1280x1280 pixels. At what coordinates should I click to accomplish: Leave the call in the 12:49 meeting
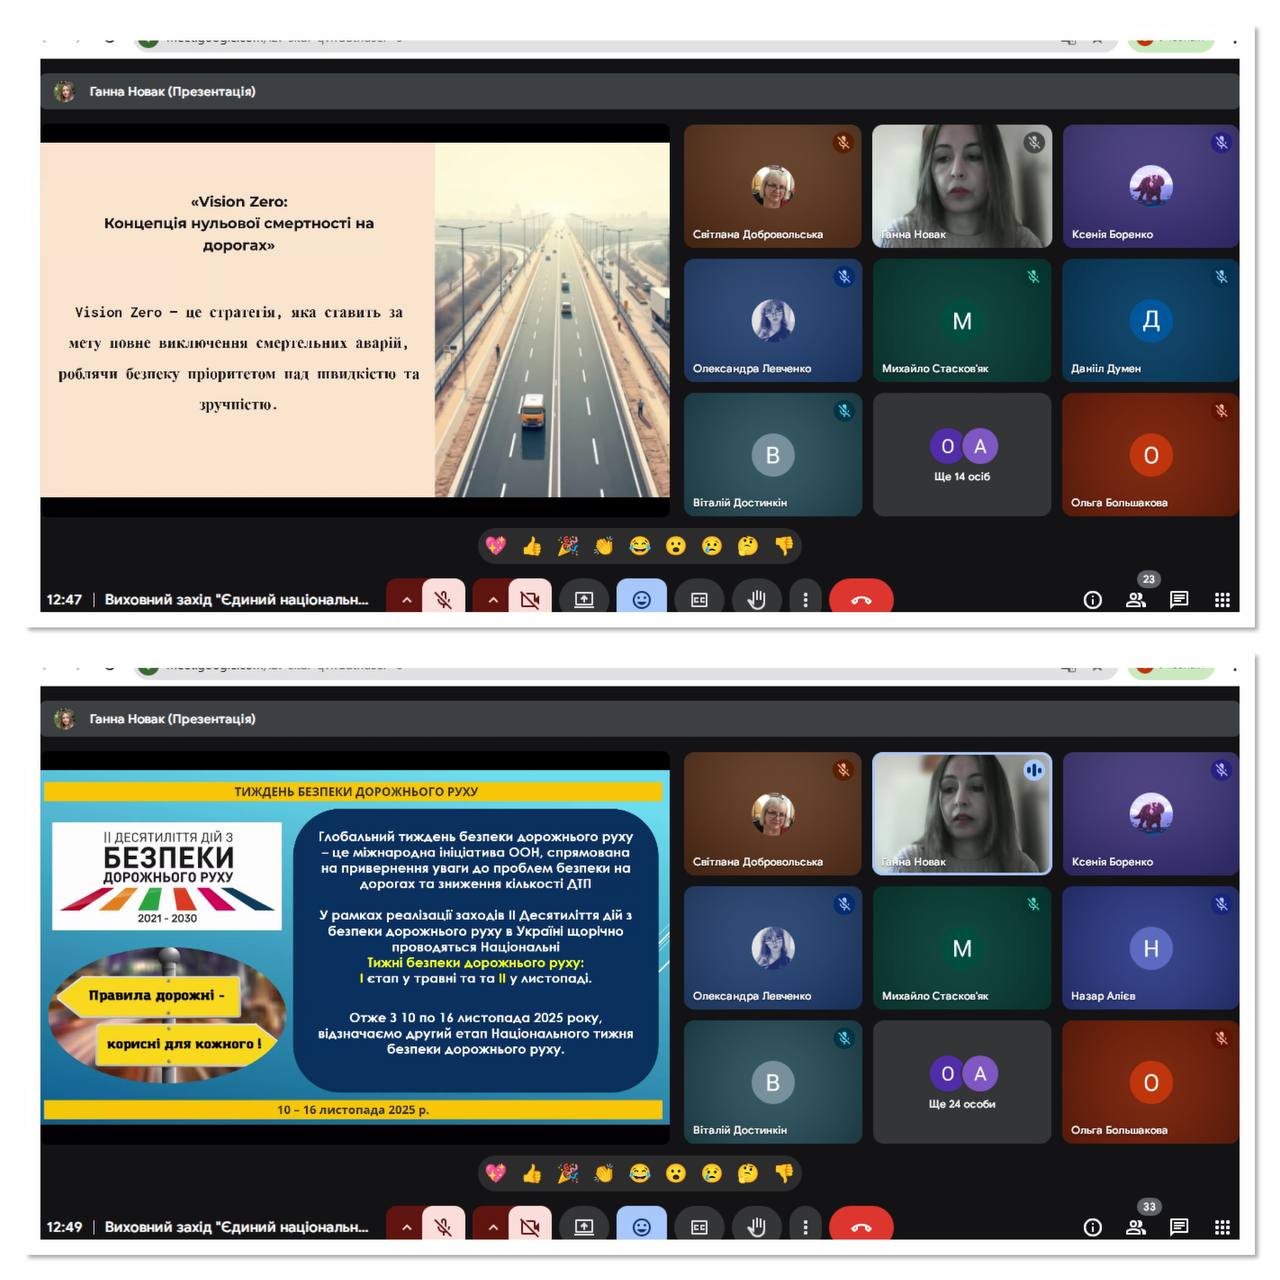click(x=861, y=1226)
